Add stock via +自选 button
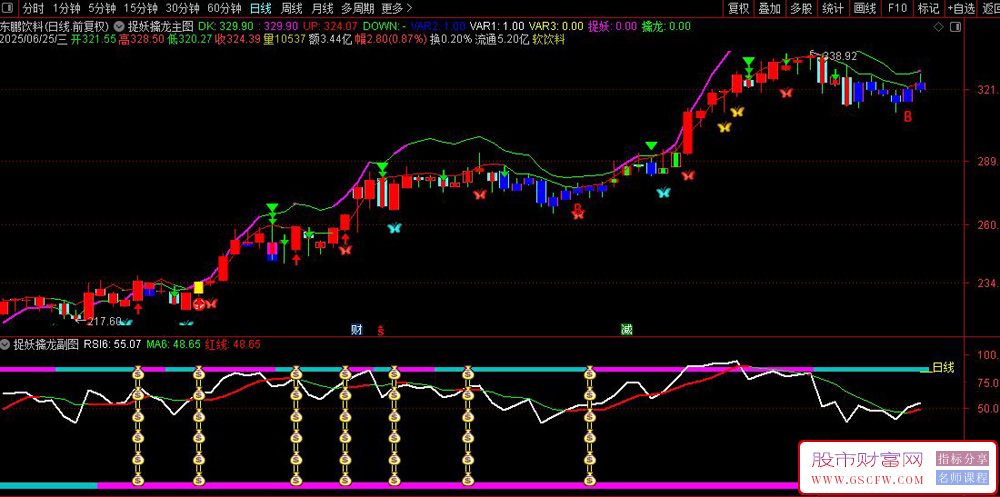 click(961, 8)
